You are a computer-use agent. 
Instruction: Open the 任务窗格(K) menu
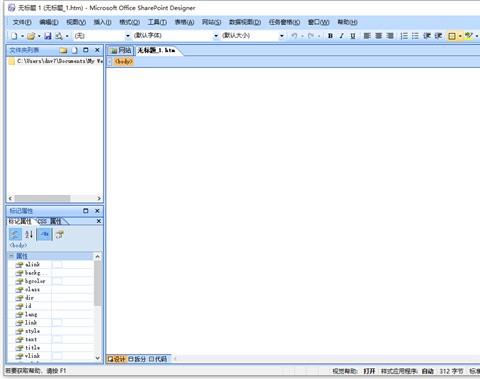284,22
